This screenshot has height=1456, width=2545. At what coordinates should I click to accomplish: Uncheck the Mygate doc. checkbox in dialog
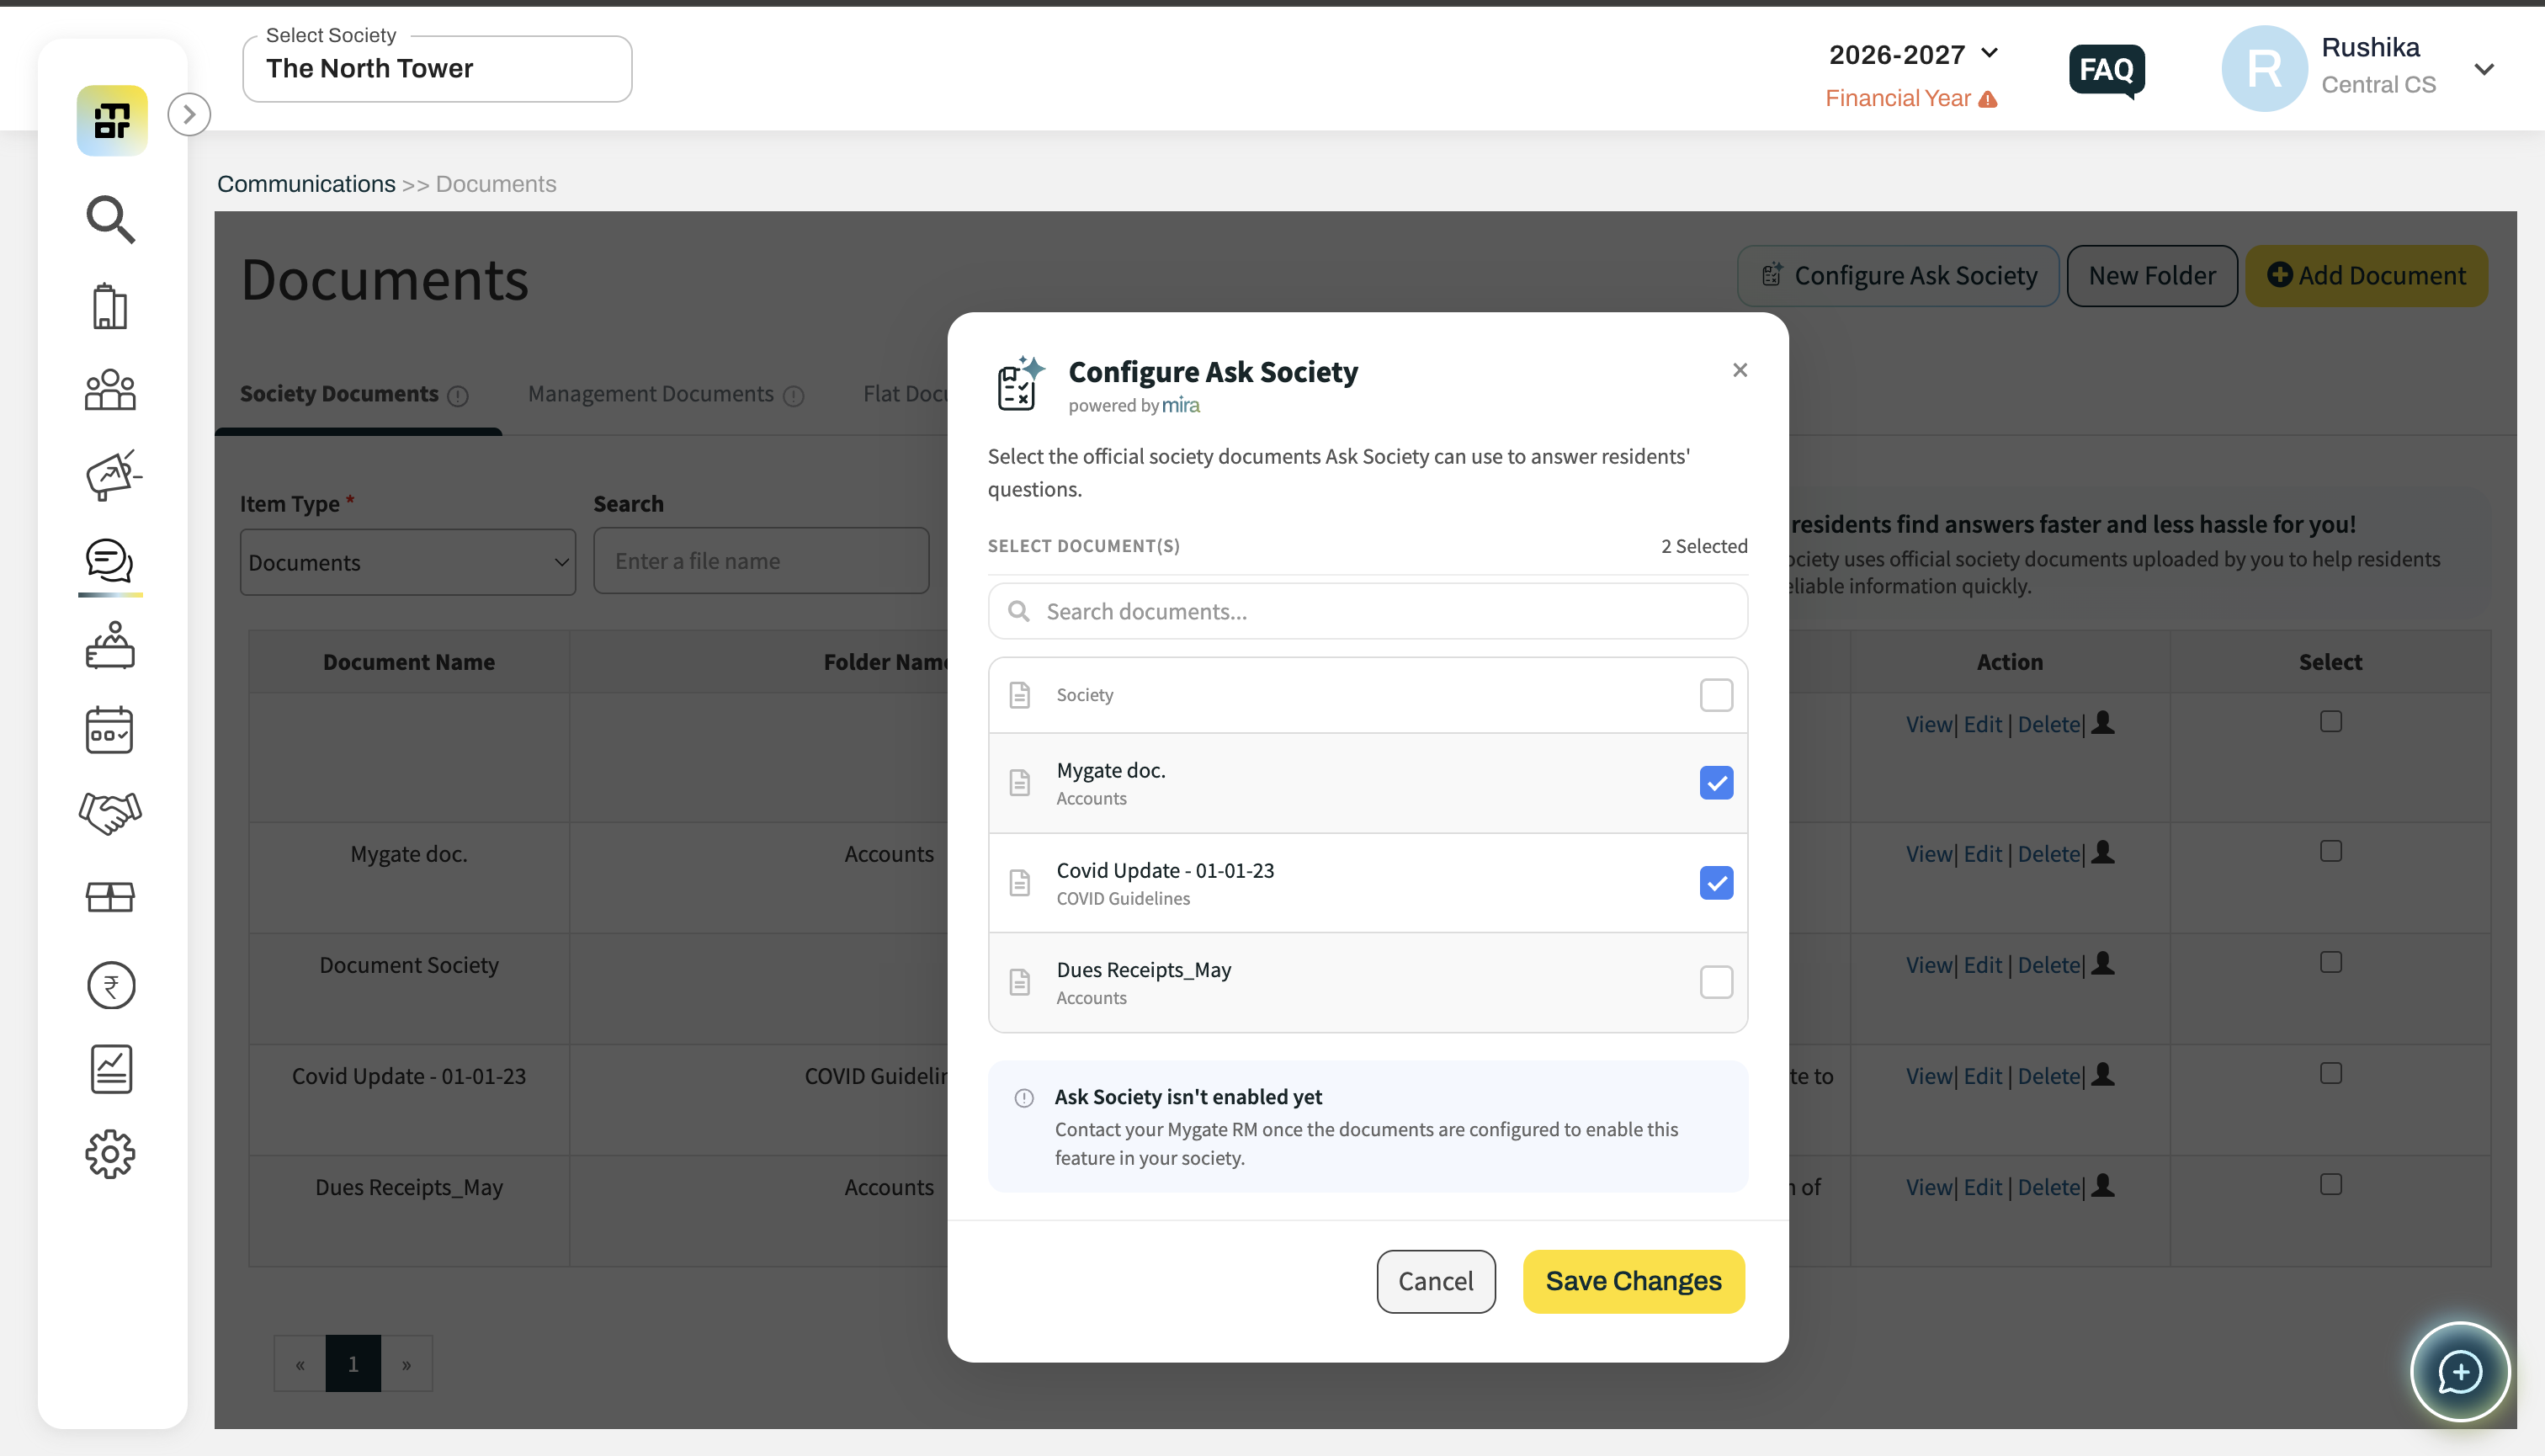[1716, 783]
